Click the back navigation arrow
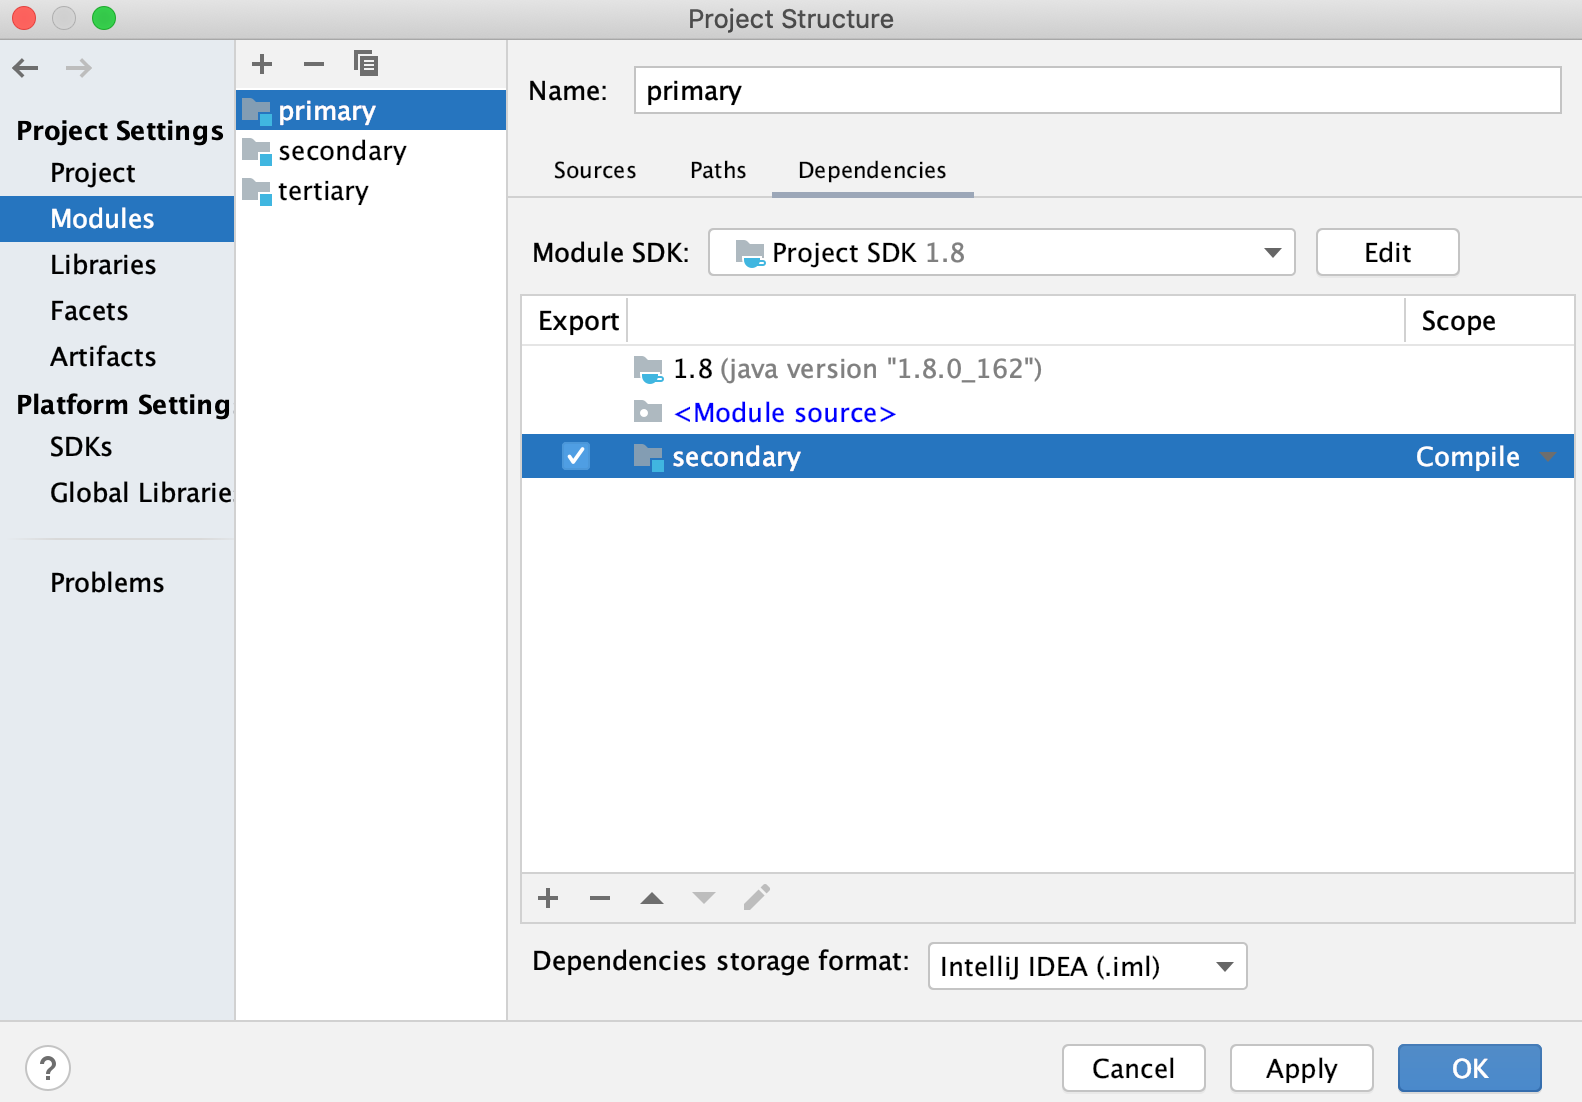1582x1102 pixels. pyautogui.click(x=26, y=68)
